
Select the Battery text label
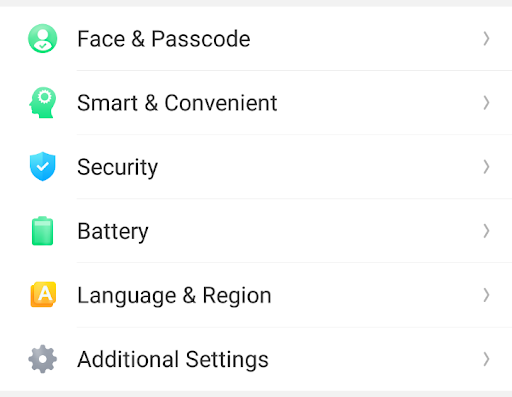(x=113, y=231)
